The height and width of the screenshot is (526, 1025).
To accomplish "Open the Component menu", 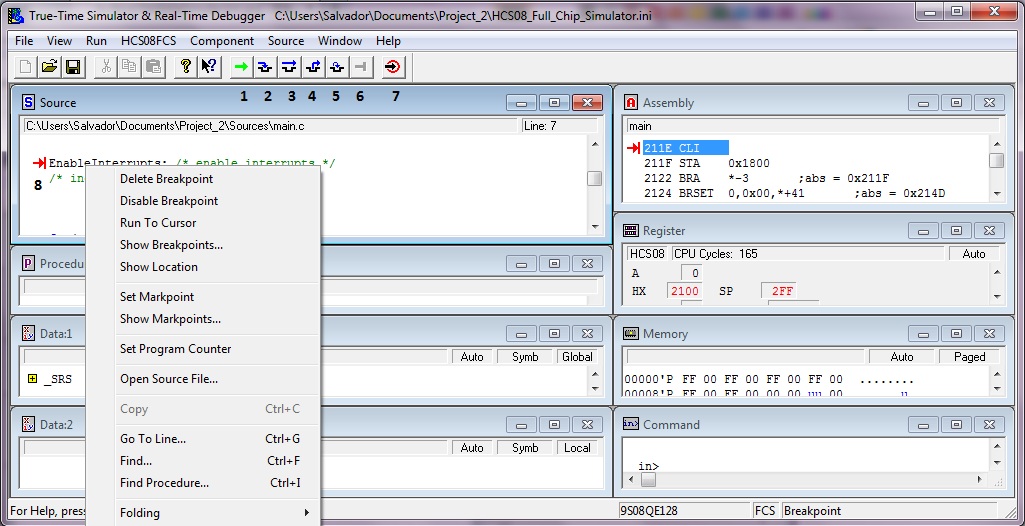I will pos(222,41).
